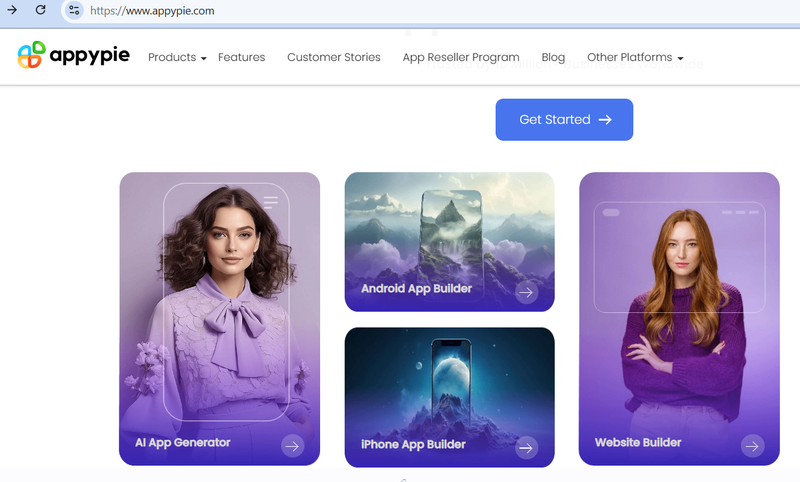Select the Android mountain phone thumbnail
This screenshot has width=800, height=482.
click(x=451, y=240)
